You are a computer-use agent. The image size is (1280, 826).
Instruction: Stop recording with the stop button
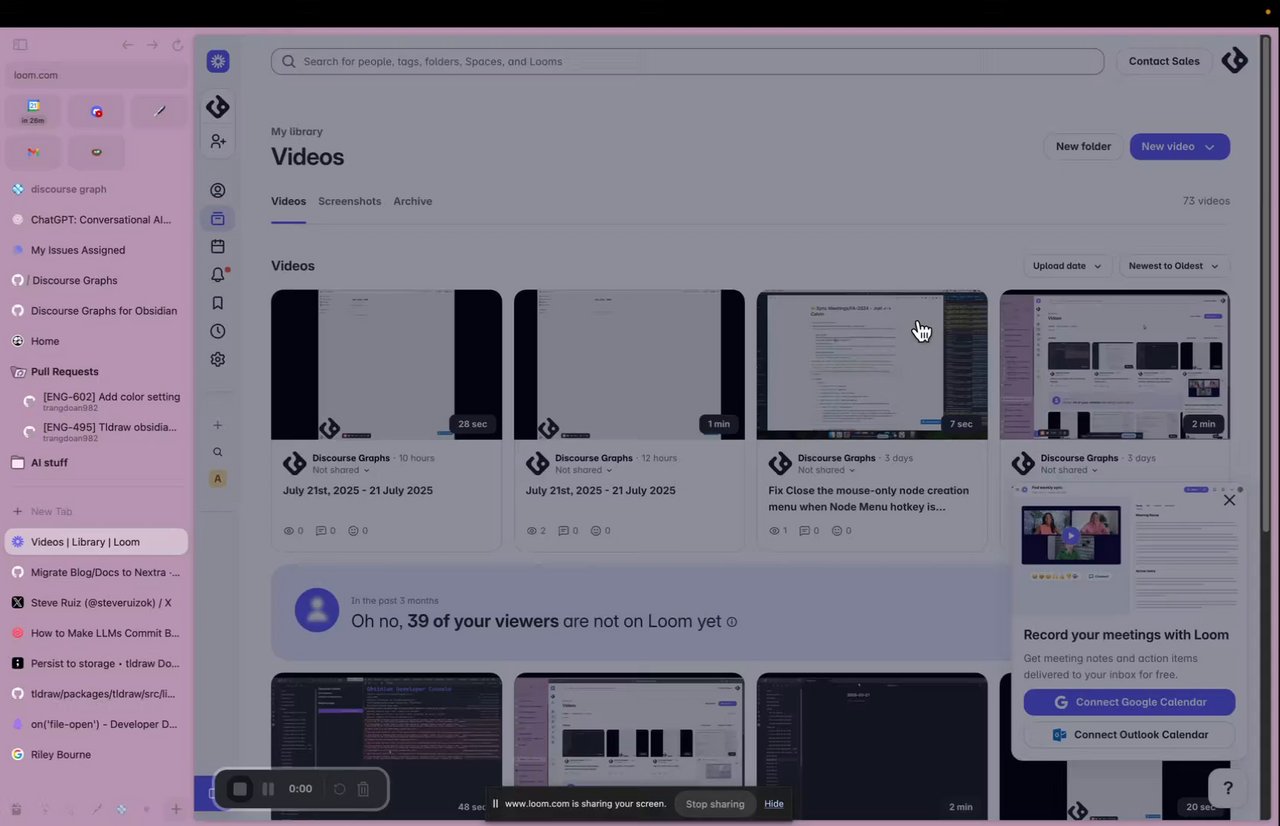click(240, 789)
